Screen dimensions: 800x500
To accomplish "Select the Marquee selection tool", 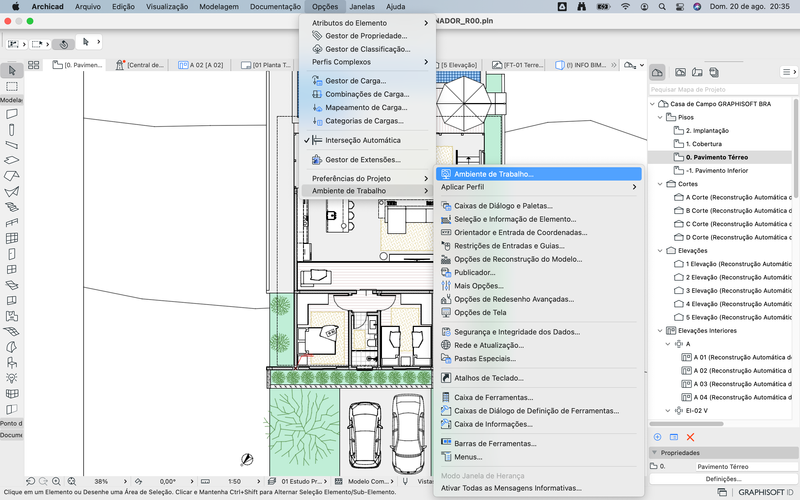I will pyautogui.click(x=11, y=85).
